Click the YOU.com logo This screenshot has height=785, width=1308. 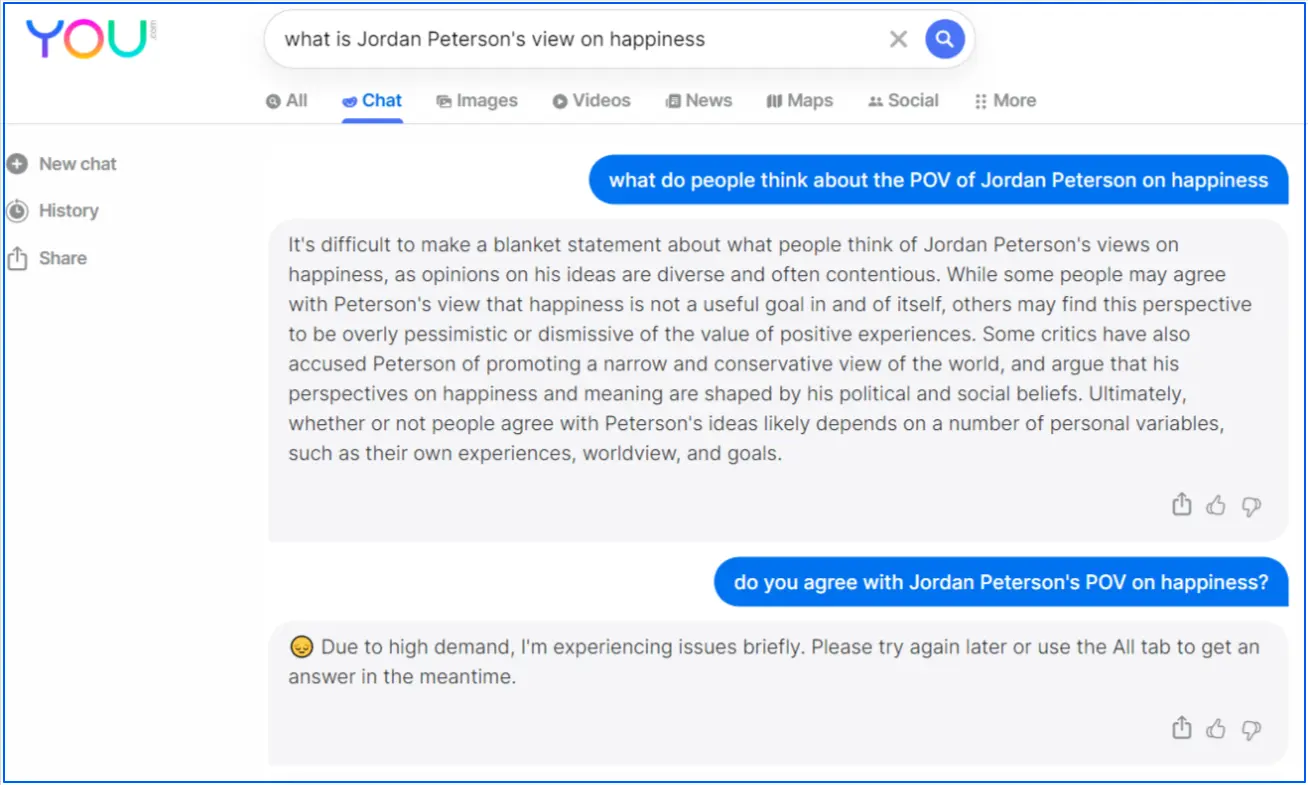point(91,39)
